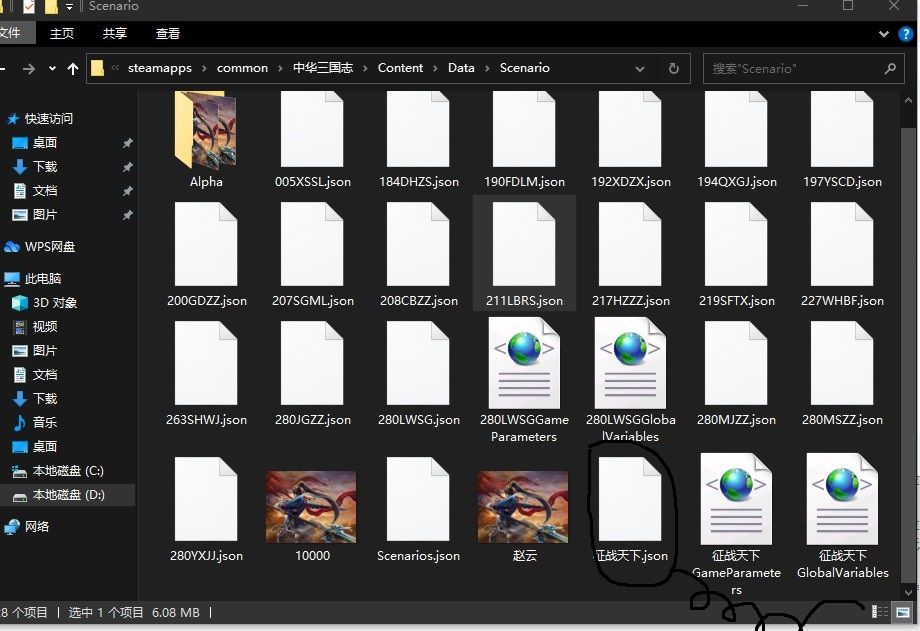The height and width of the screenshot is (631, 920).
Task: Go up one folder level
Action: pyautogui.click(x=73, y=69)
